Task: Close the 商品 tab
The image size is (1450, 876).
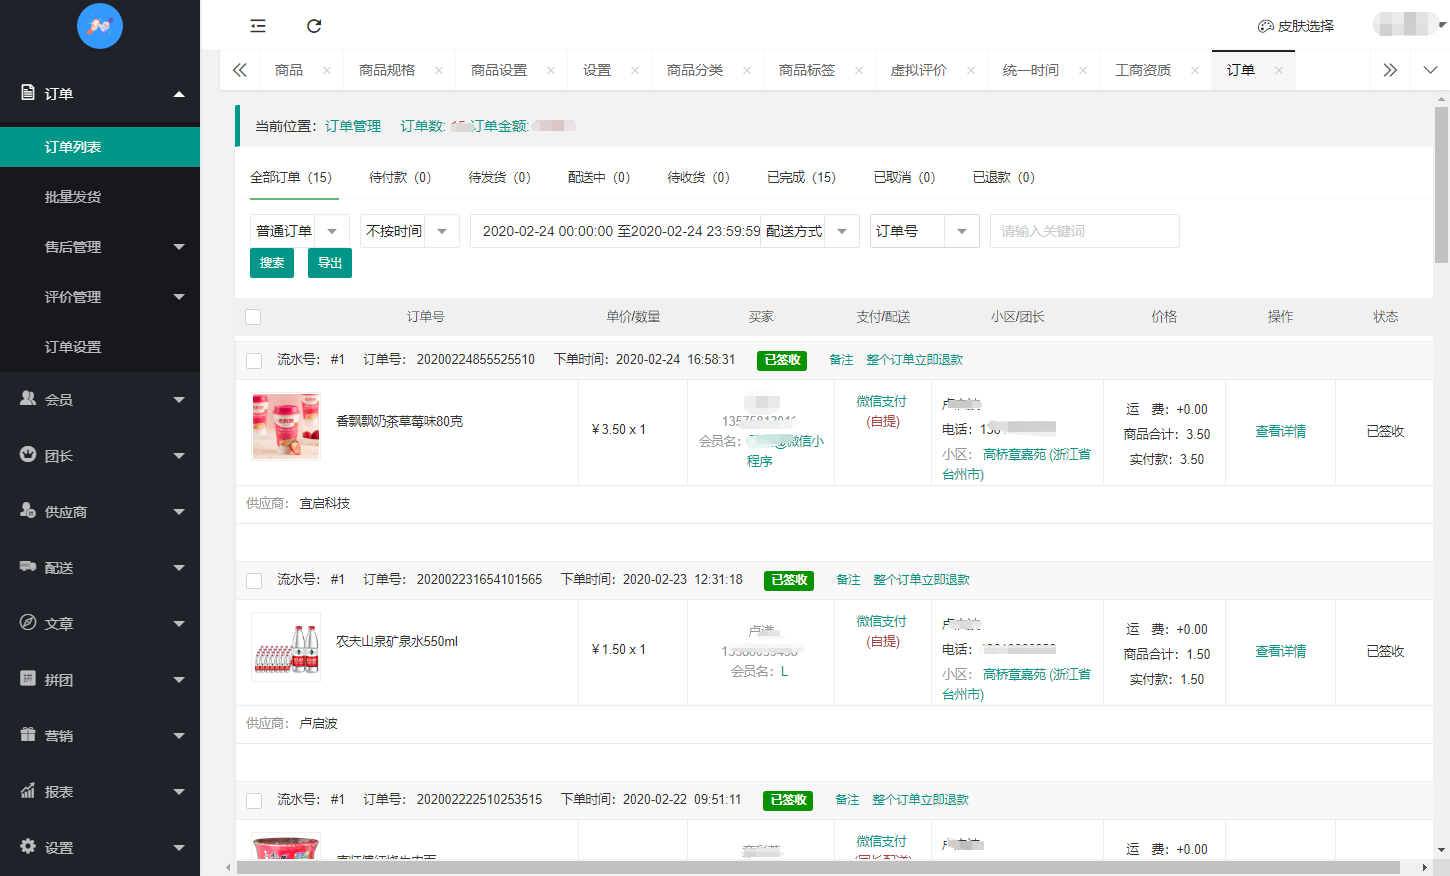Action: coord(327,70)
